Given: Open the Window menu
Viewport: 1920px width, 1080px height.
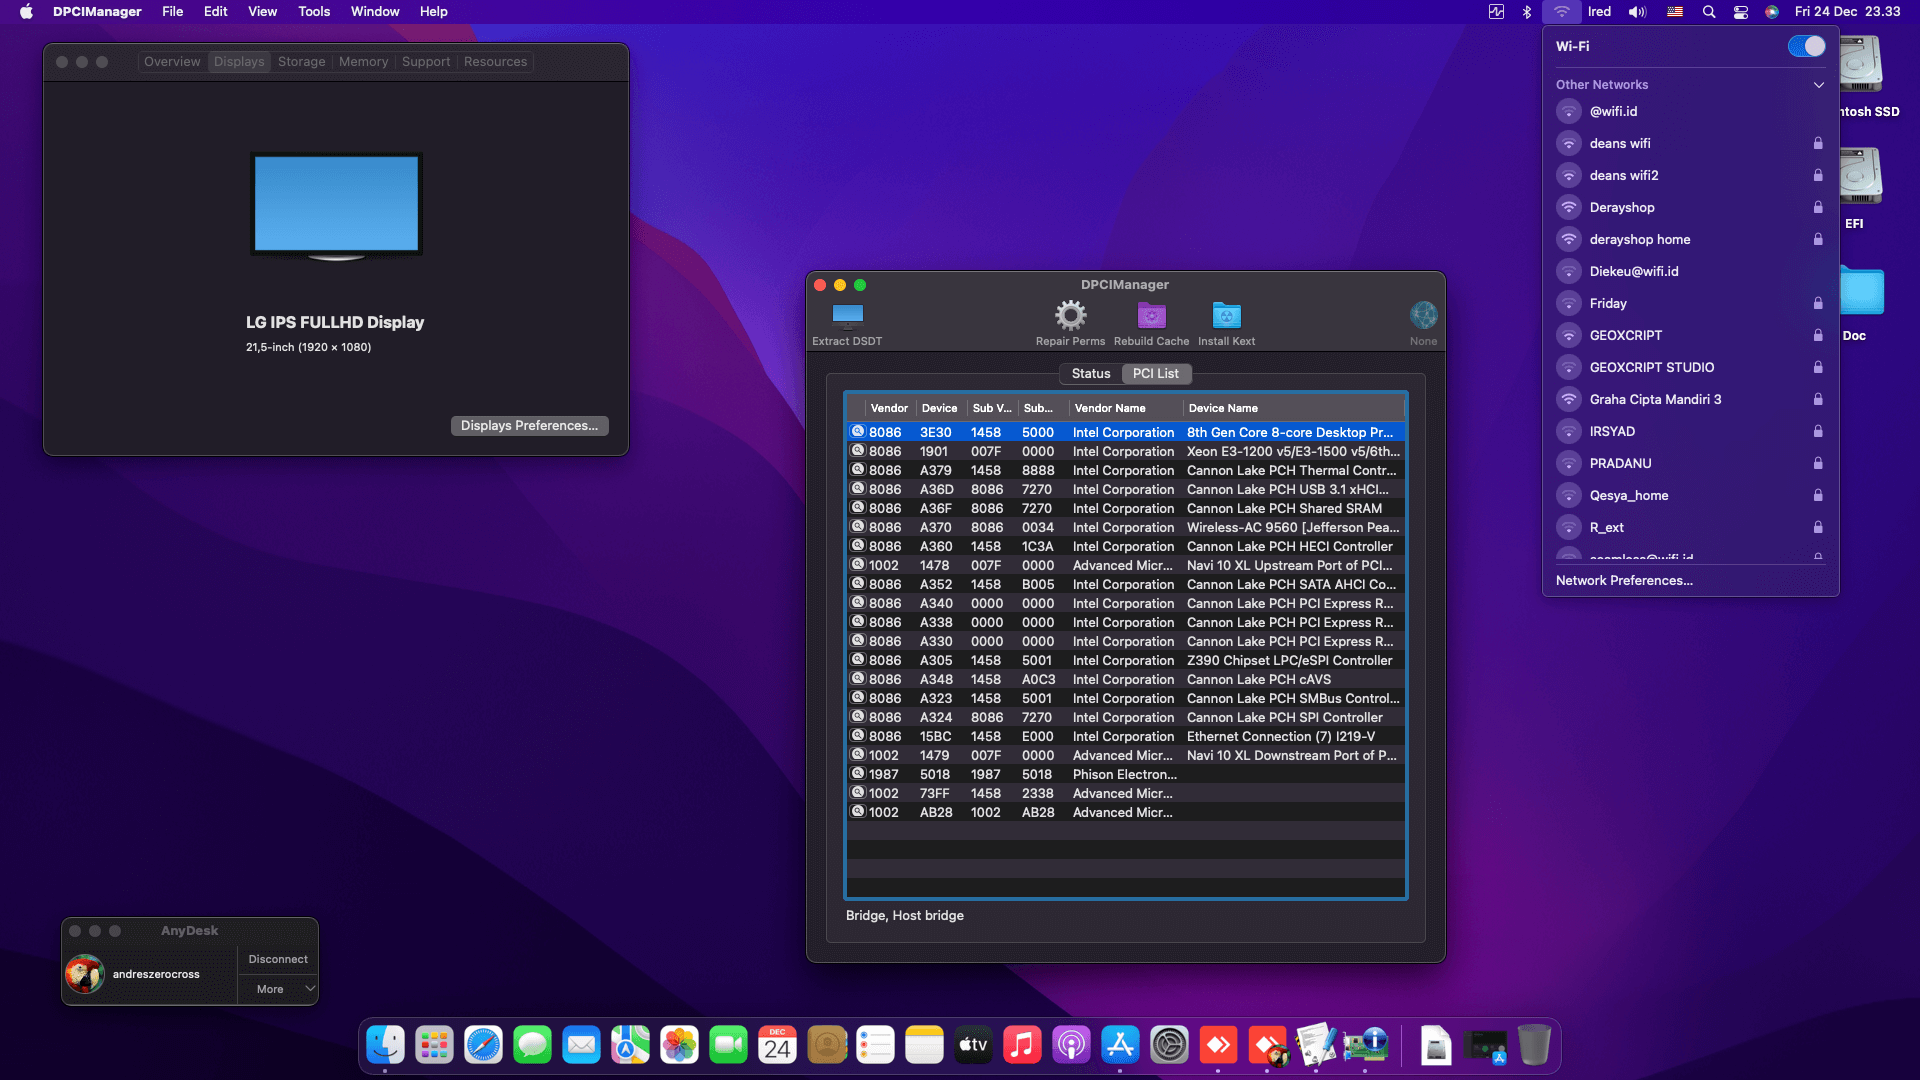Looking at the screenshot, I should click(x=375, y=12).
